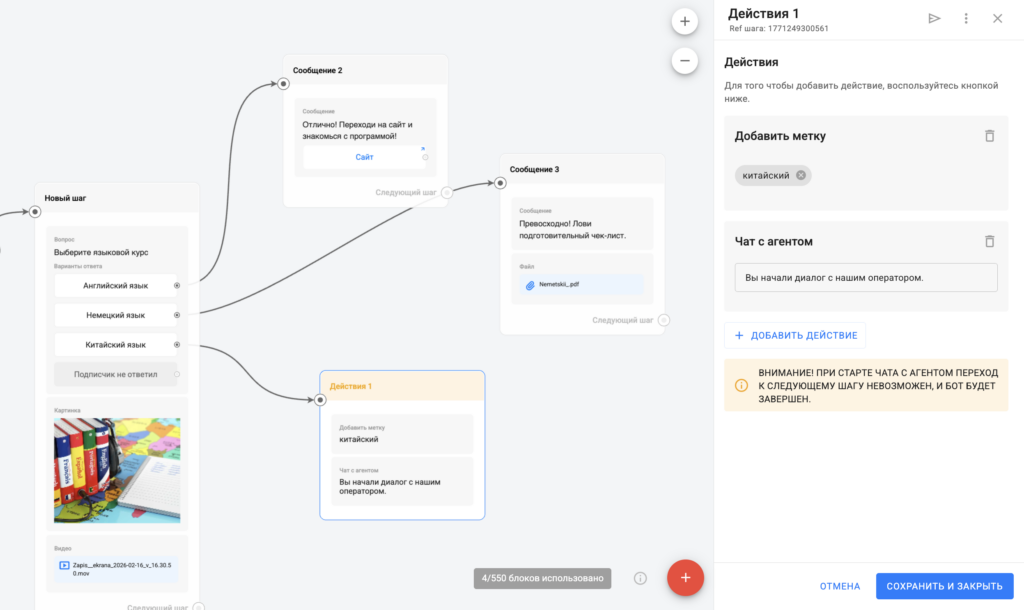Delete the Чат с агентом action
Viewport: 1024px width, 610px height.
[x=989, y=241]
